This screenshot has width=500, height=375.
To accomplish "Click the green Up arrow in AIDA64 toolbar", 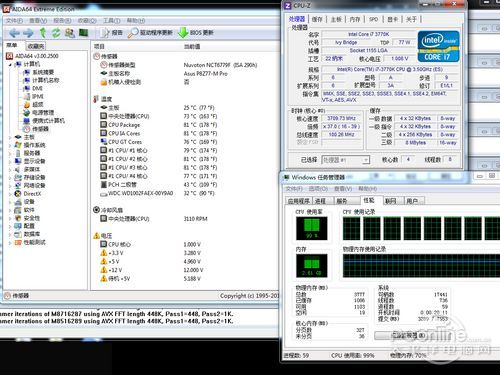I will click(43, 33).
